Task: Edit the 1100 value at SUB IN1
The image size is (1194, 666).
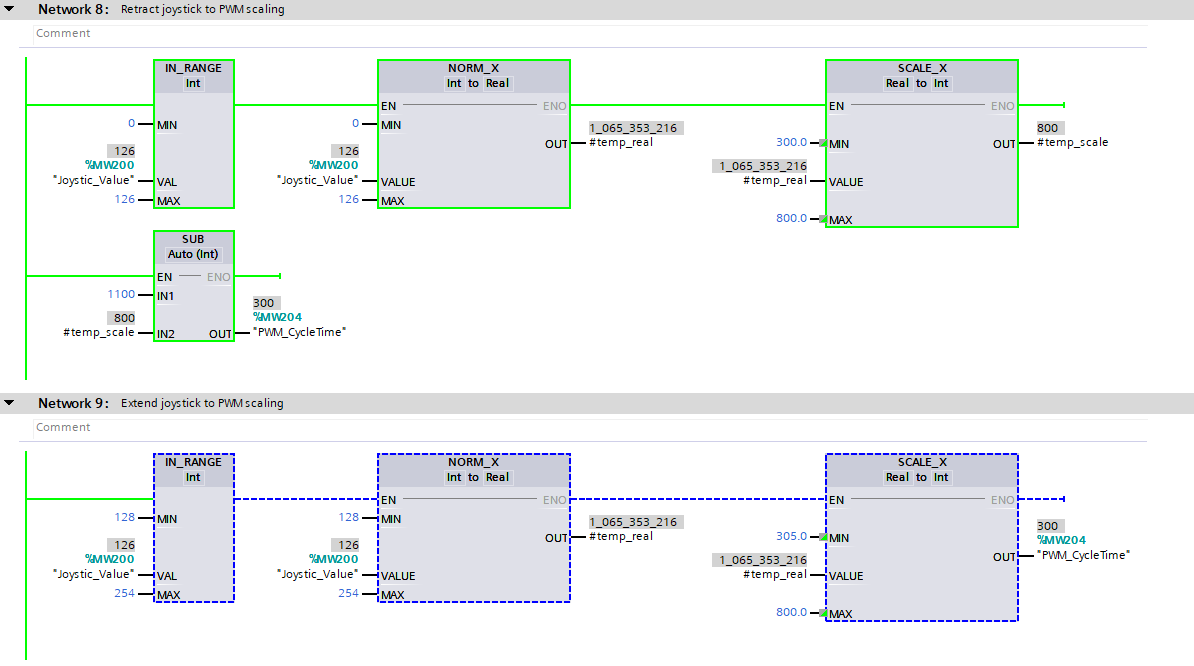Action: [120, 295]
